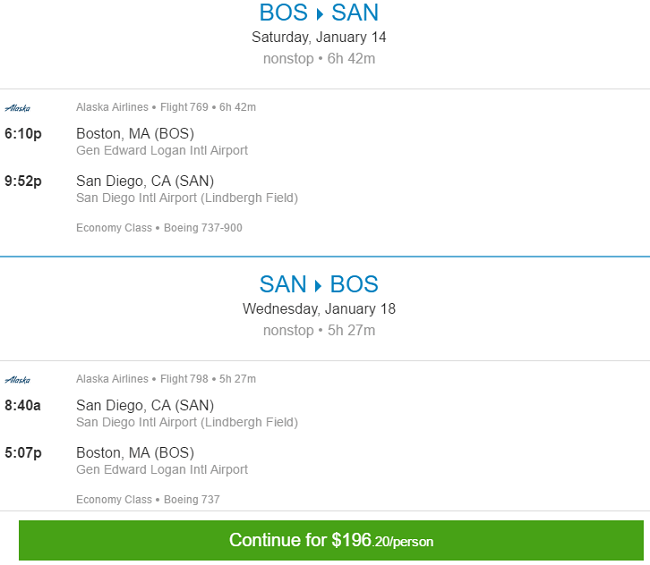
Task: Click the Alaska Airlines logo for Flight 769
Action: [17, 108]
